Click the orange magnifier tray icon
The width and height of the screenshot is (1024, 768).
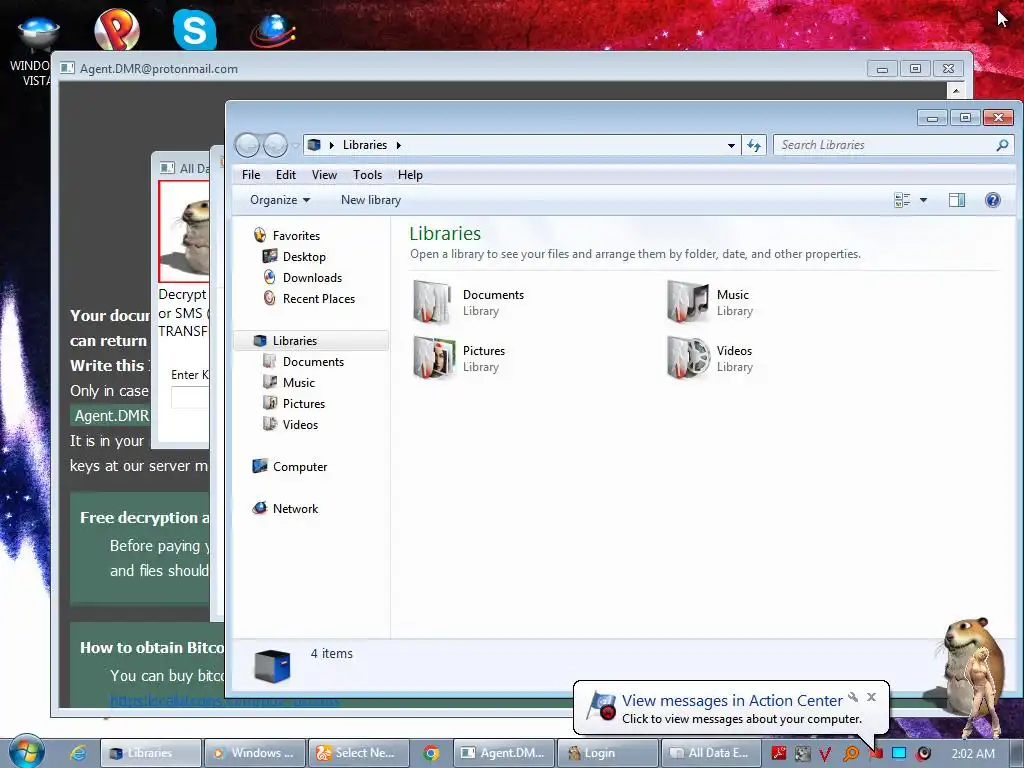(x=851, y=754)
